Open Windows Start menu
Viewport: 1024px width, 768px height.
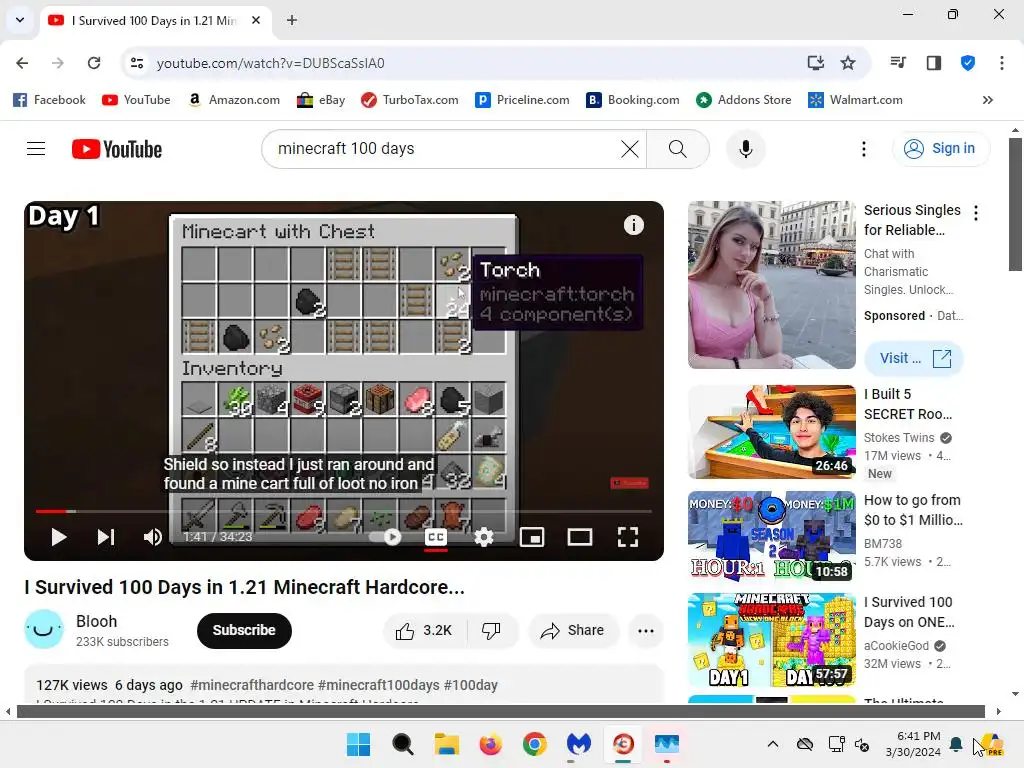tap(358, 744)
